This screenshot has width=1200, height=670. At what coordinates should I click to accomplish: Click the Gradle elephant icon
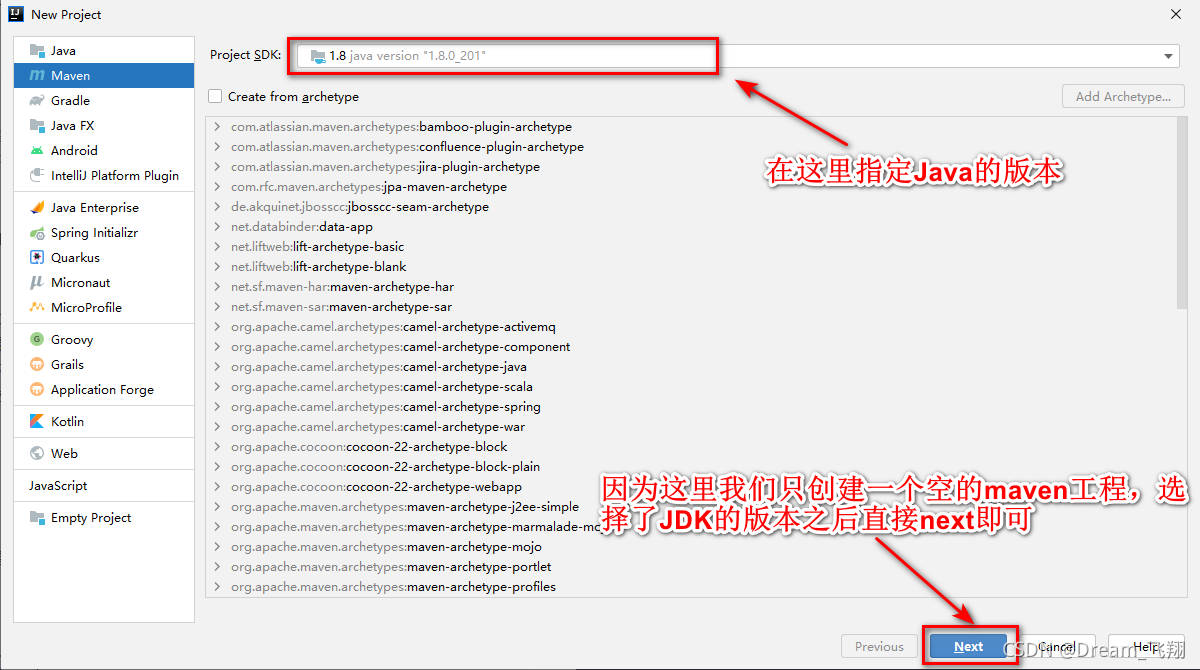tap(37, 100)
